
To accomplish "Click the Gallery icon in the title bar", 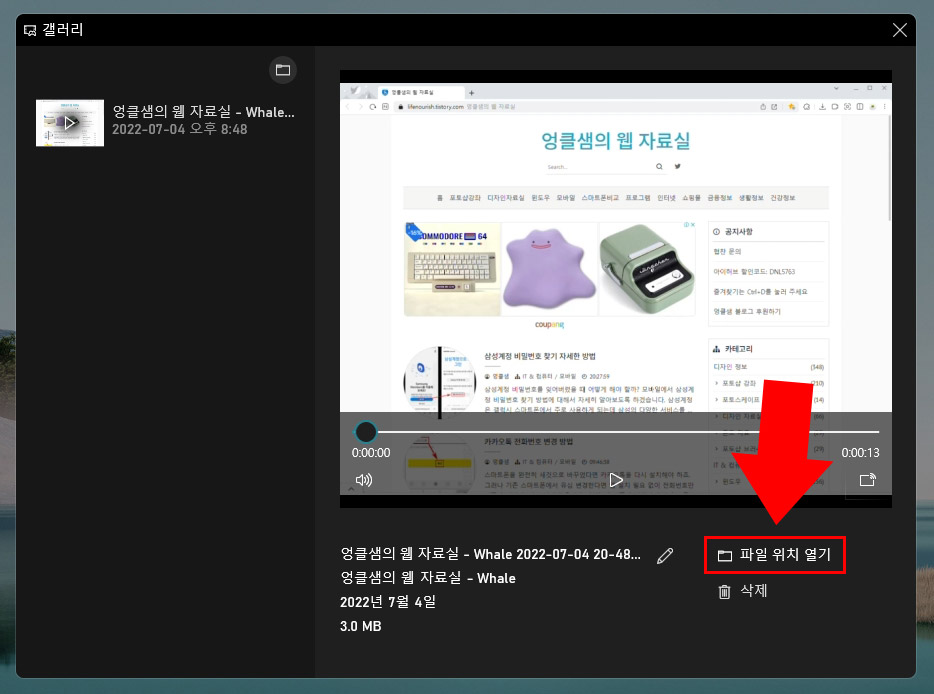I will [x=28, y=30].
